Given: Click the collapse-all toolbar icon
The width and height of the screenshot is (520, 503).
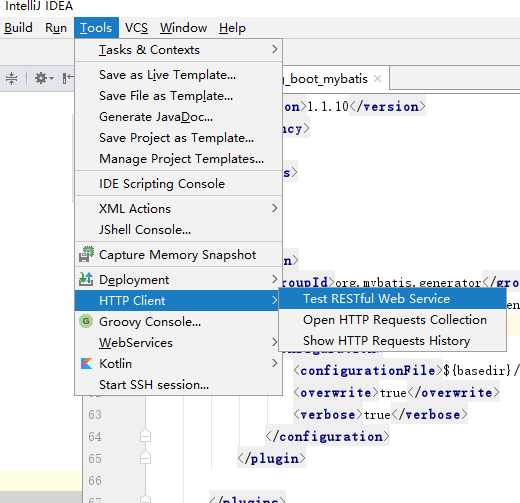Looking at the screenshot, I should click(x=12, y=79).
